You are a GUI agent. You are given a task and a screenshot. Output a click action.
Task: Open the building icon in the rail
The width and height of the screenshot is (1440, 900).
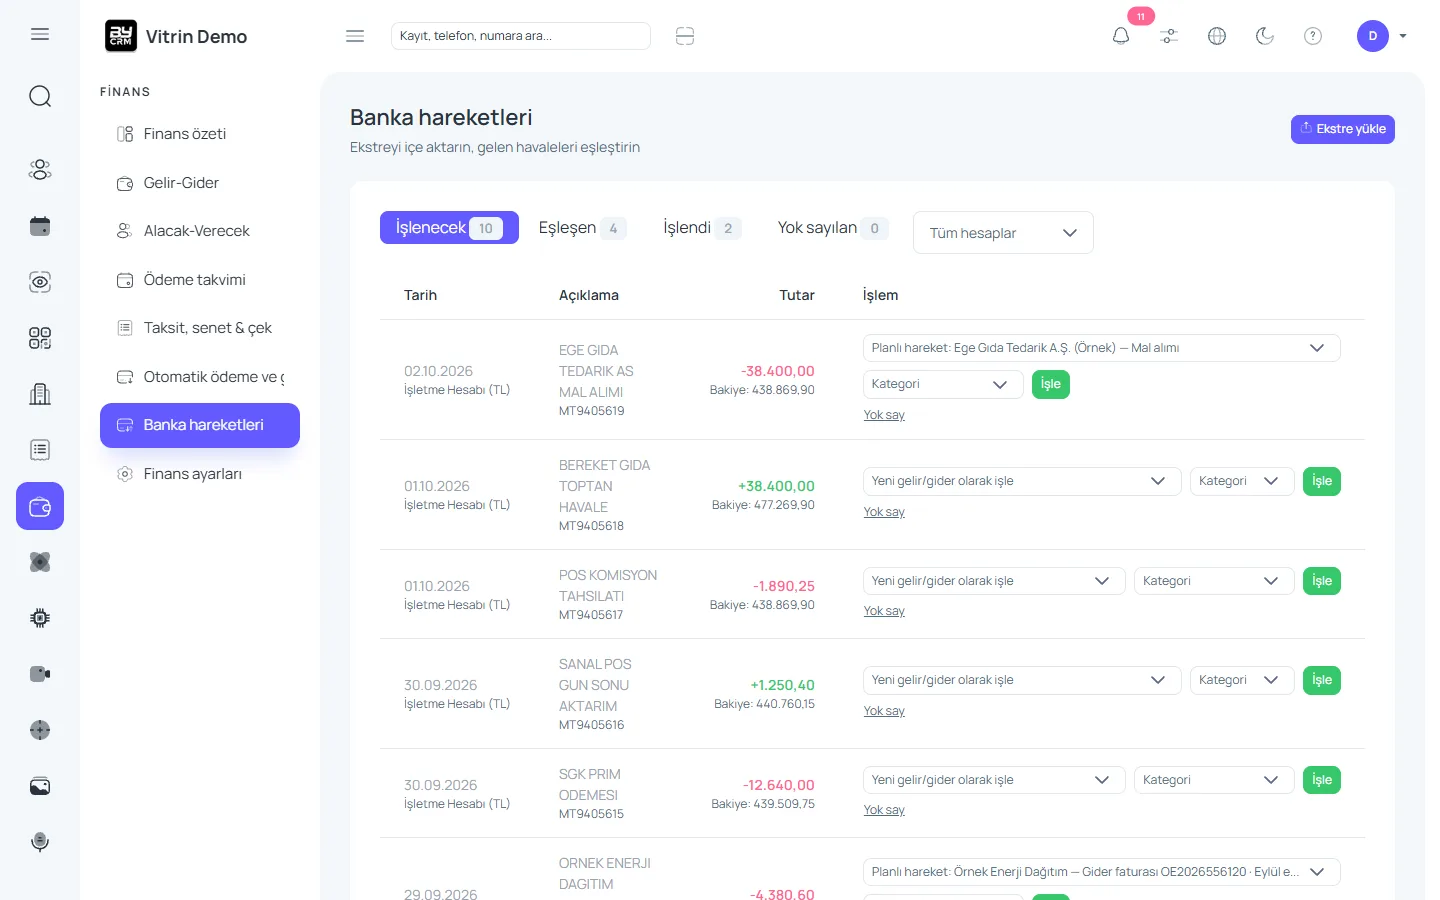click(x=40, y=394)
